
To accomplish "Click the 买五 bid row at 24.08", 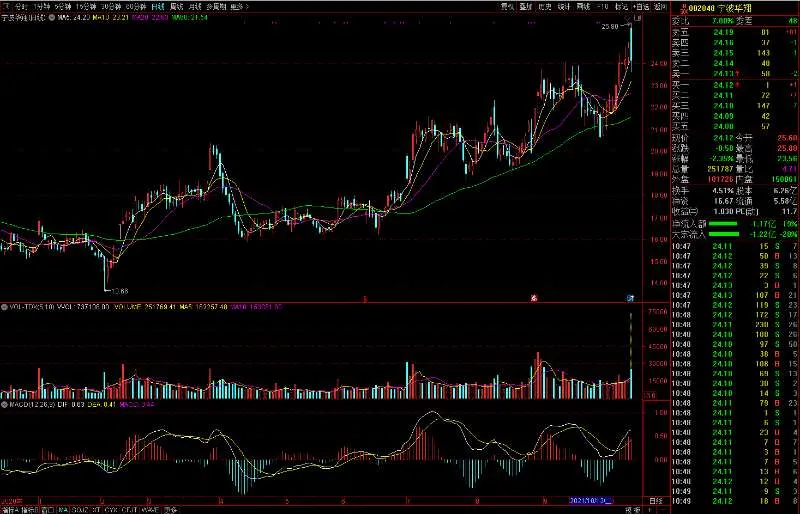I will [735, 126].
